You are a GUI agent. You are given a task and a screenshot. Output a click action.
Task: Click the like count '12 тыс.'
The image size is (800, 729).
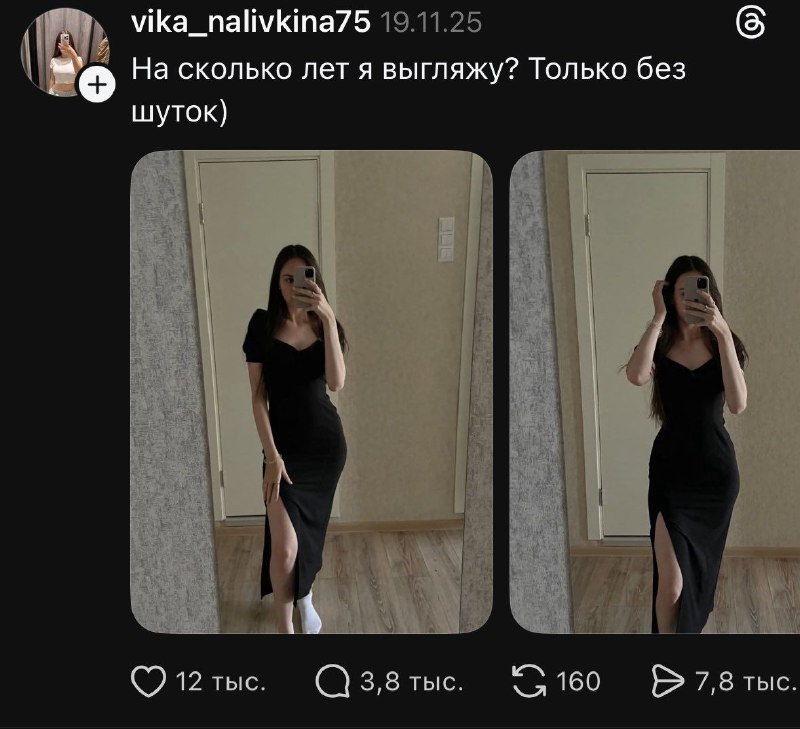click(x=221, y=682)
